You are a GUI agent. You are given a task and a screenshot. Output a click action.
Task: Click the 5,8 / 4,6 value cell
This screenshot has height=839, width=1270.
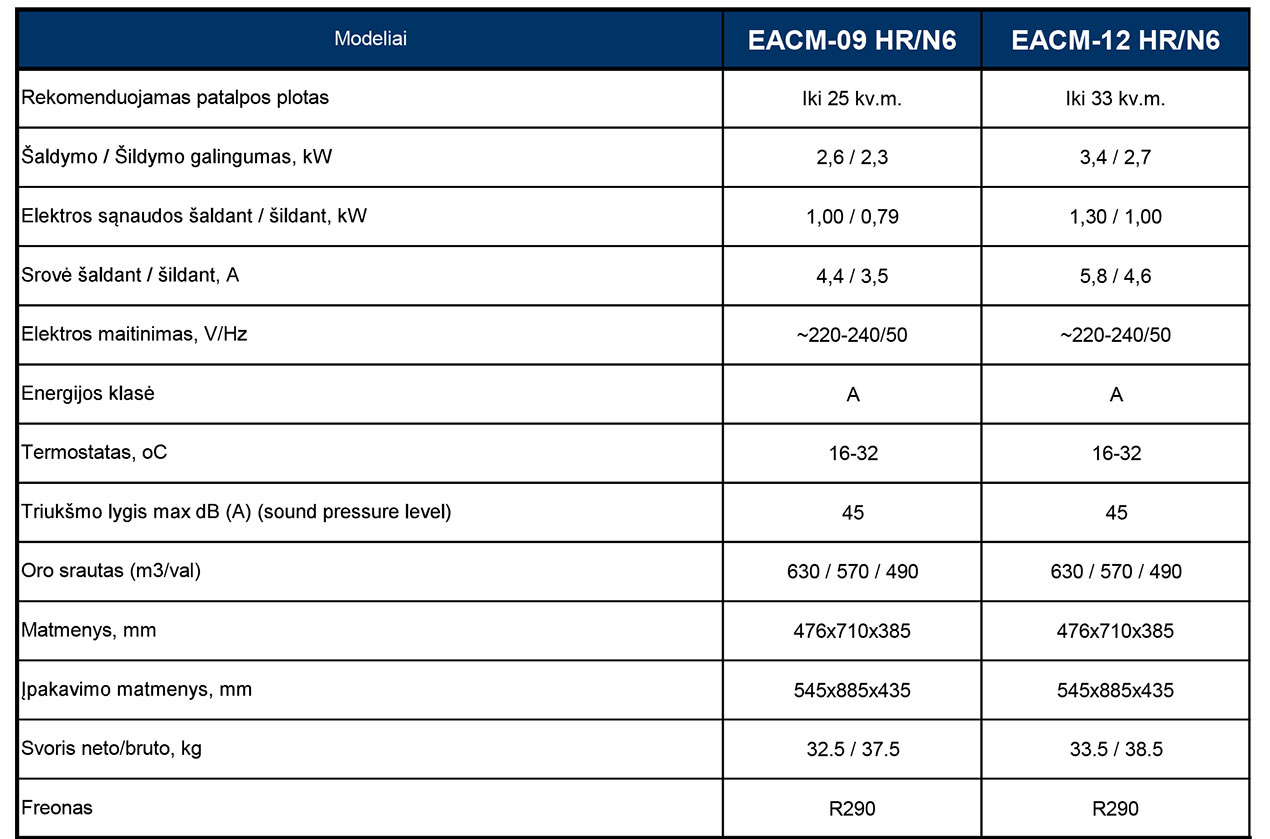pyautogui.click(x=1116, y=275)
